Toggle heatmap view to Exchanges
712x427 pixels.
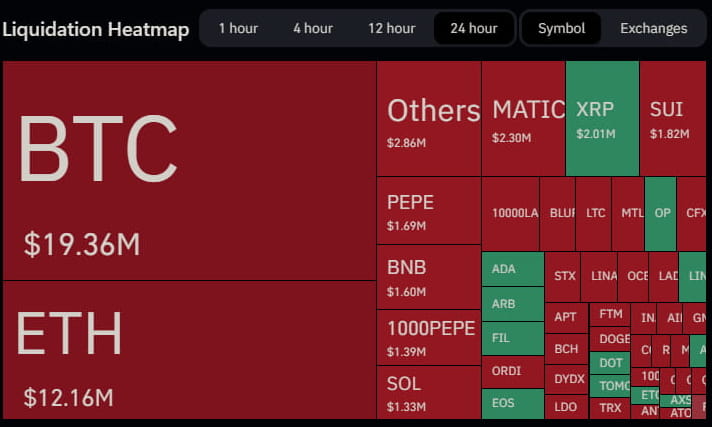[653, 28]
